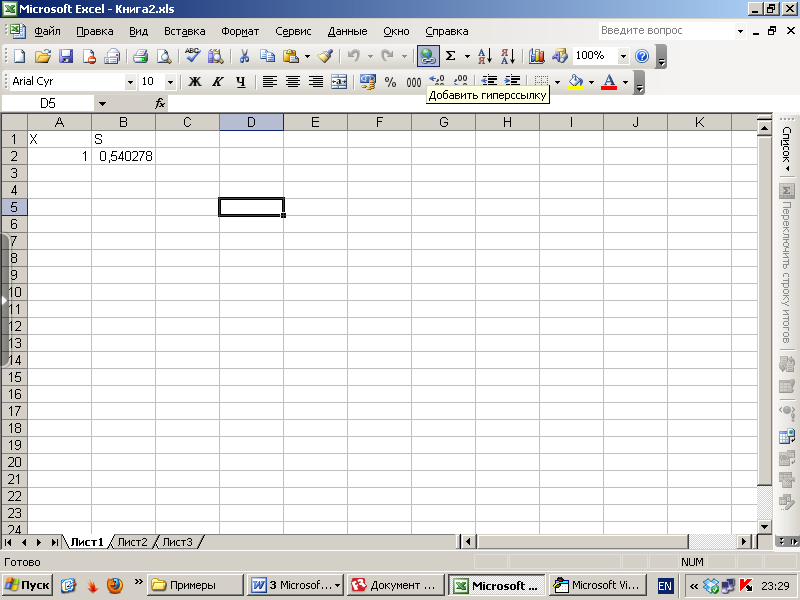
Task: Click the Пуск start button
Action: (x=27, y=585)
